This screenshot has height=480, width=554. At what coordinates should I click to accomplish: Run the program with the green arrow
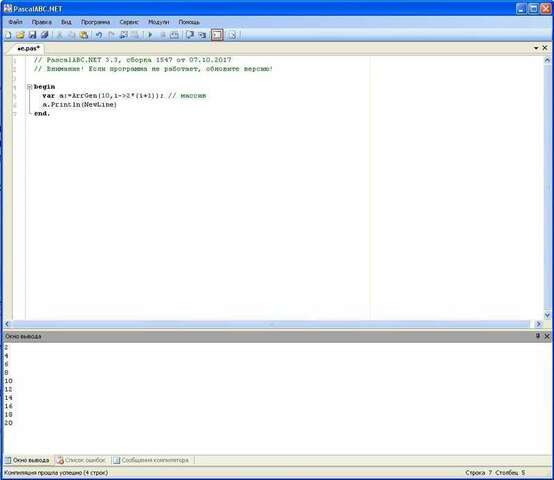(x=150, y=35)
